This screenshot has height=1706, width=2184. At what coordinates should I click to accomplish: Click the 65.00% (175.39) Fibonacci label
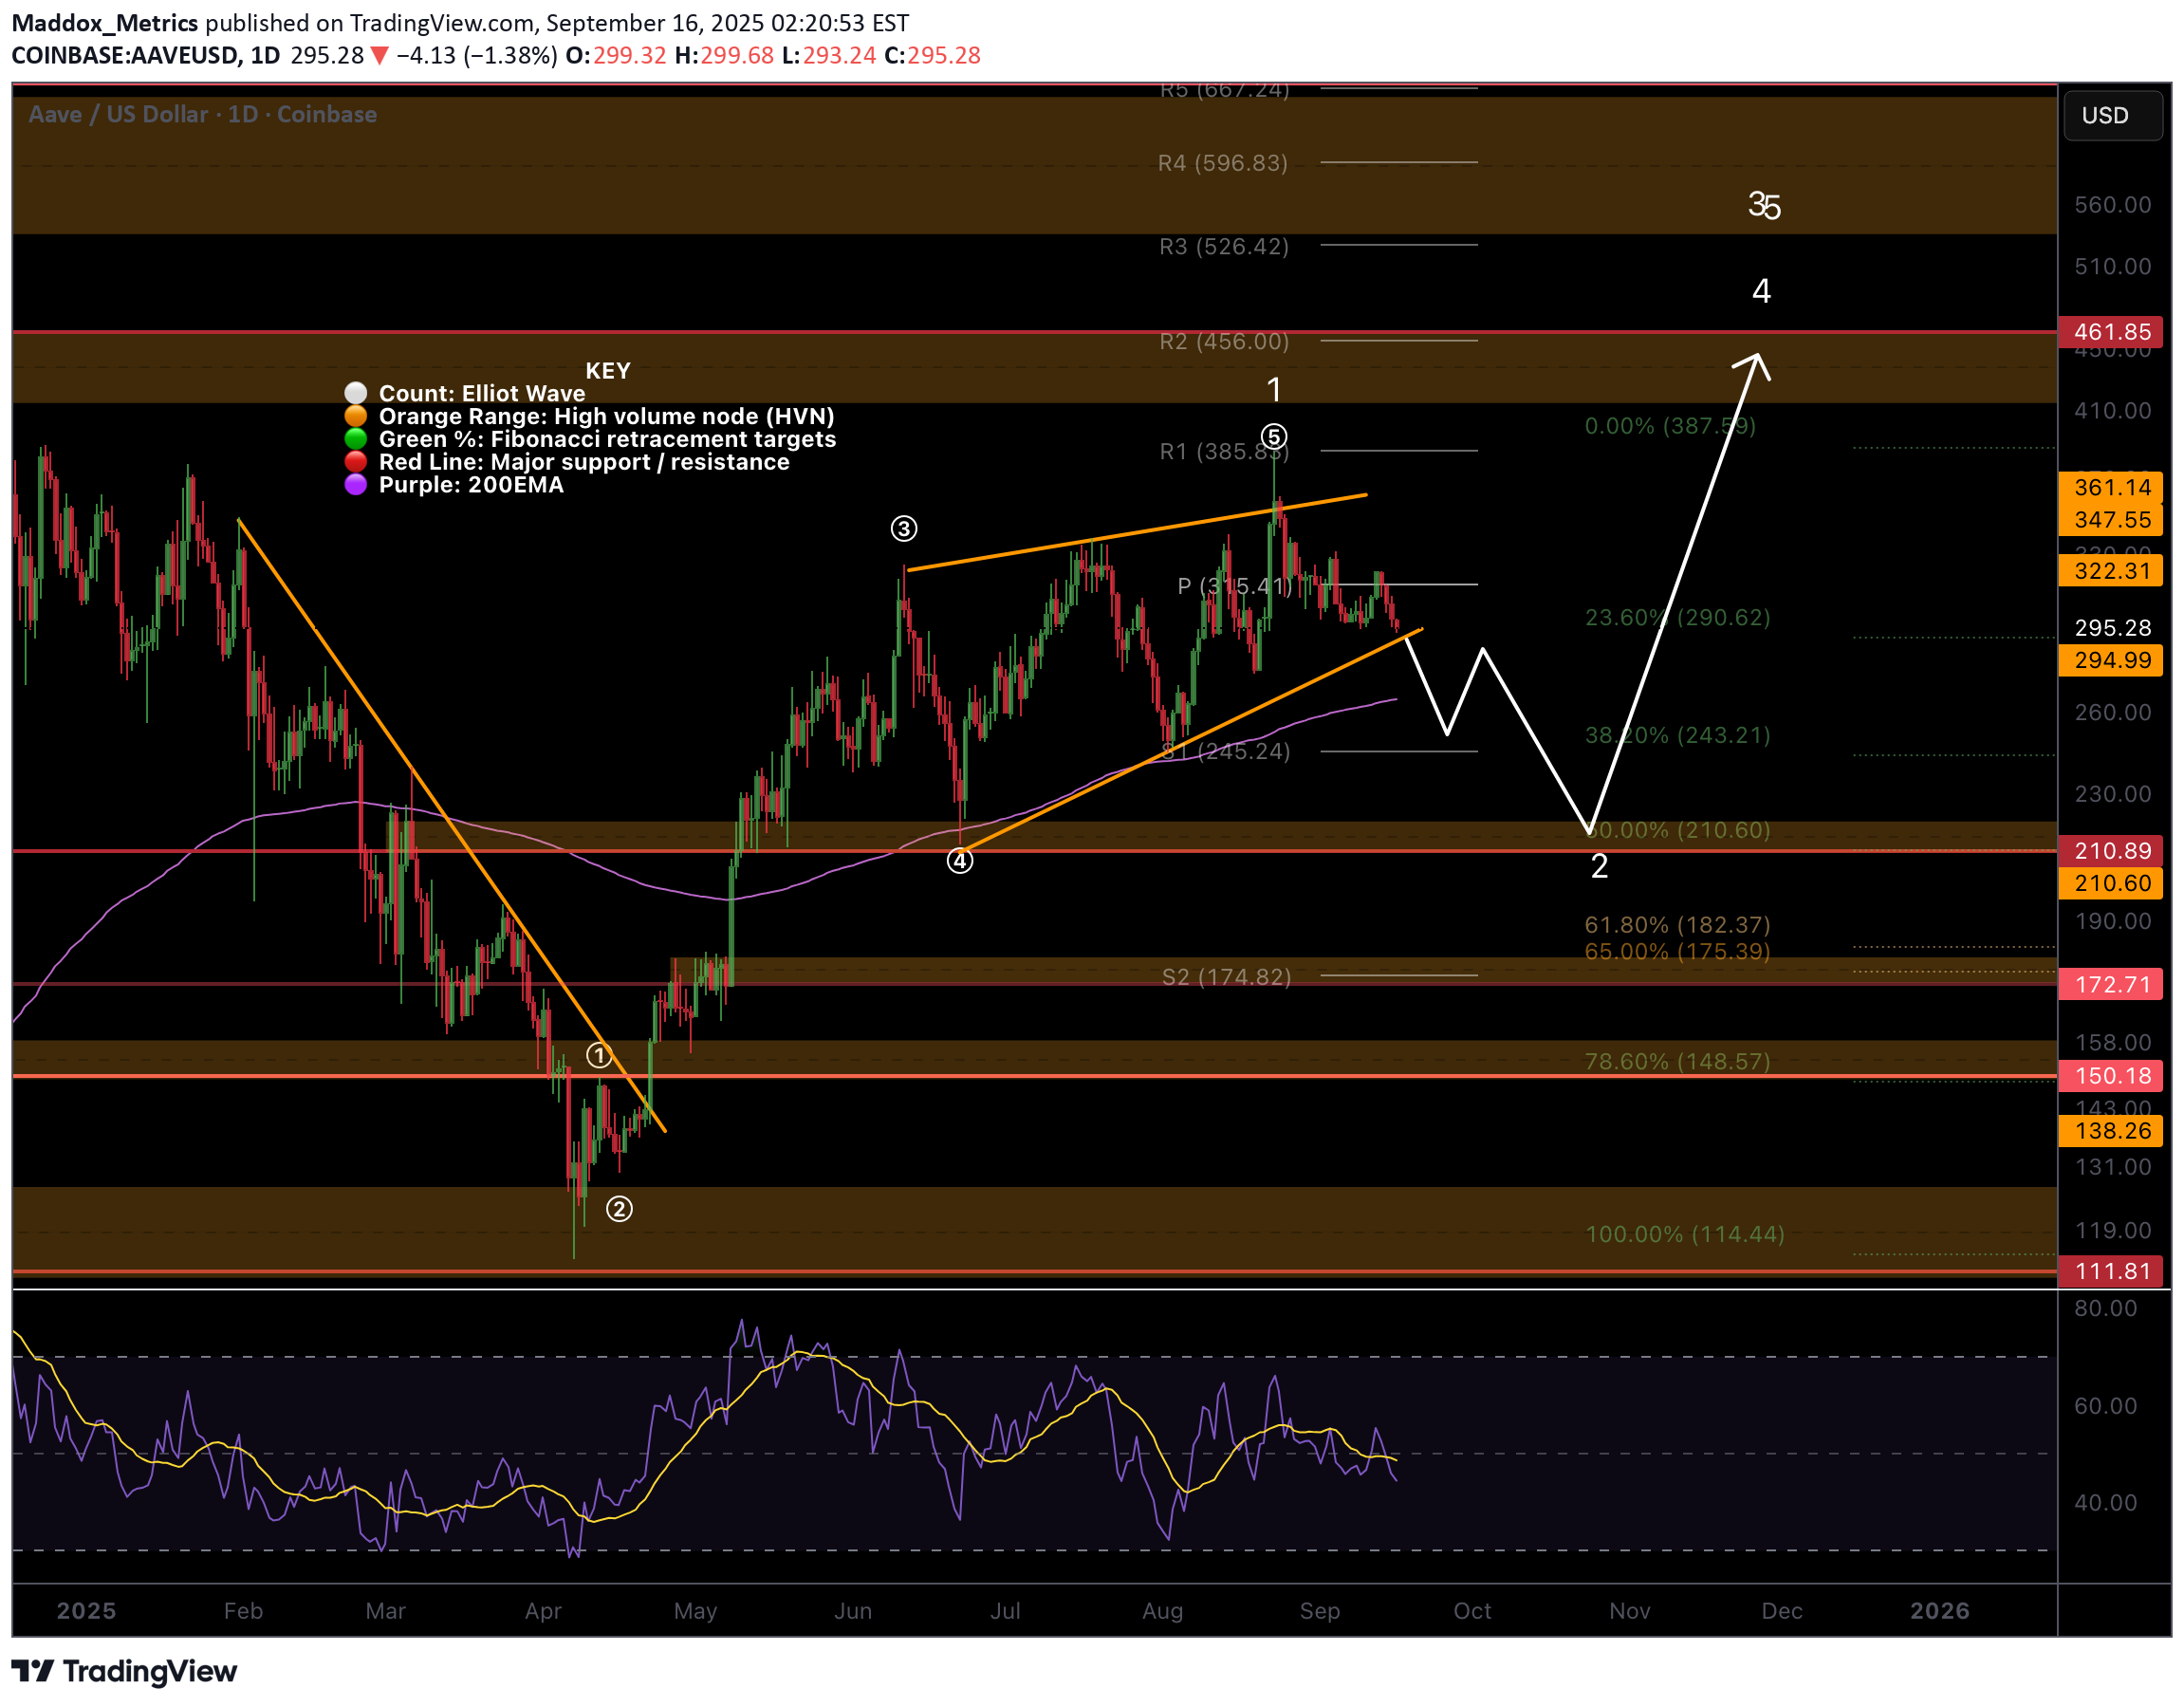(1677, 951)
